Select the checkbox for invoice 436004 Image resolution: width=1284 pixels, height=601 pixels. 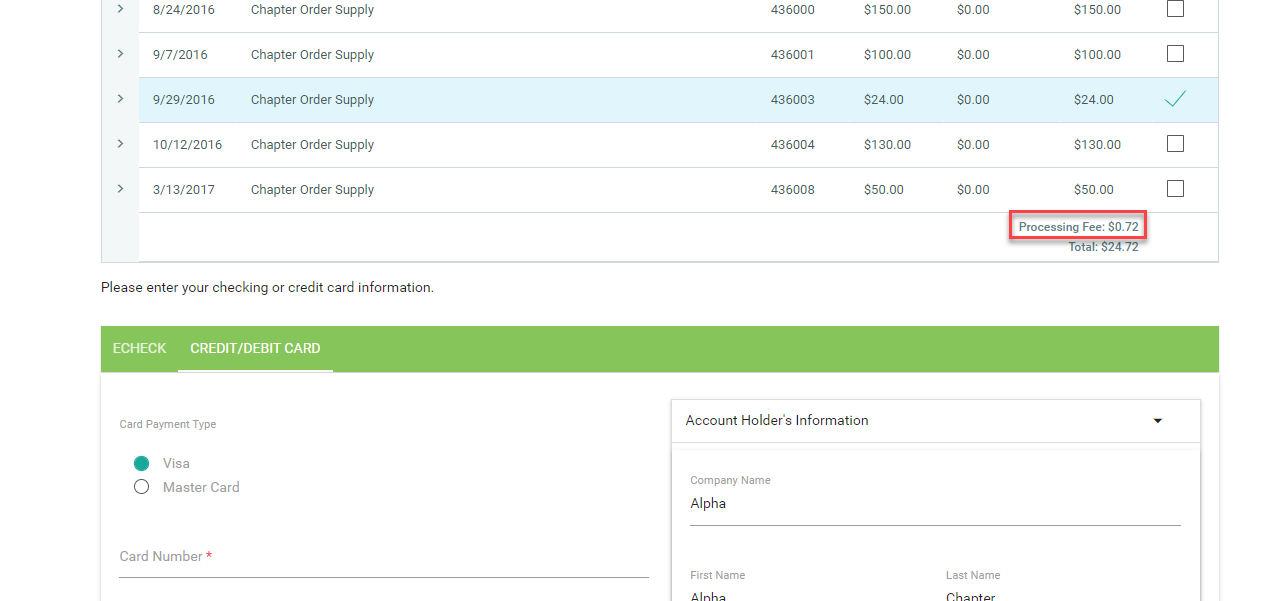(1175, 144)
